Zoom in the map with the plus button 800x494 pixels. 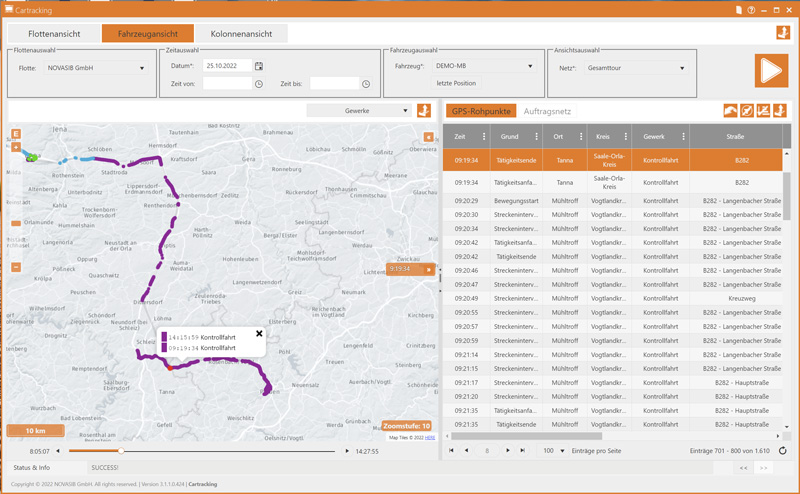pyautogui.click(x=16, y=147)
